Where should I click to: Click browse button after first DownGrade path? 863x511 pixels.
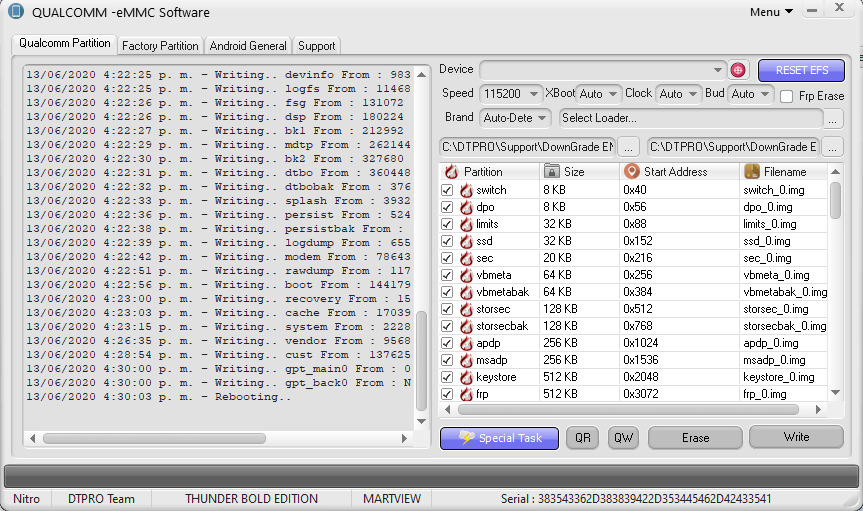pyautogui.click(x=628, y=147)
